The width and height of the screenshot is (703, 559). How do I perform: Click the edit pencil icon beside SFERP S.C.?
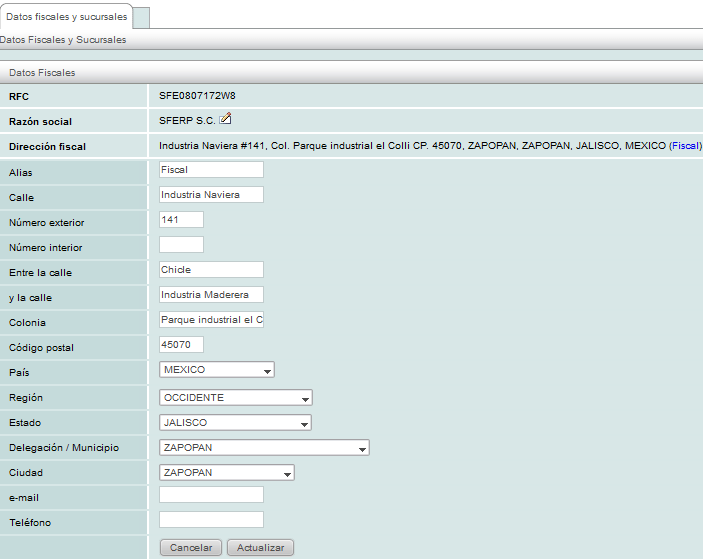[225, 120]
